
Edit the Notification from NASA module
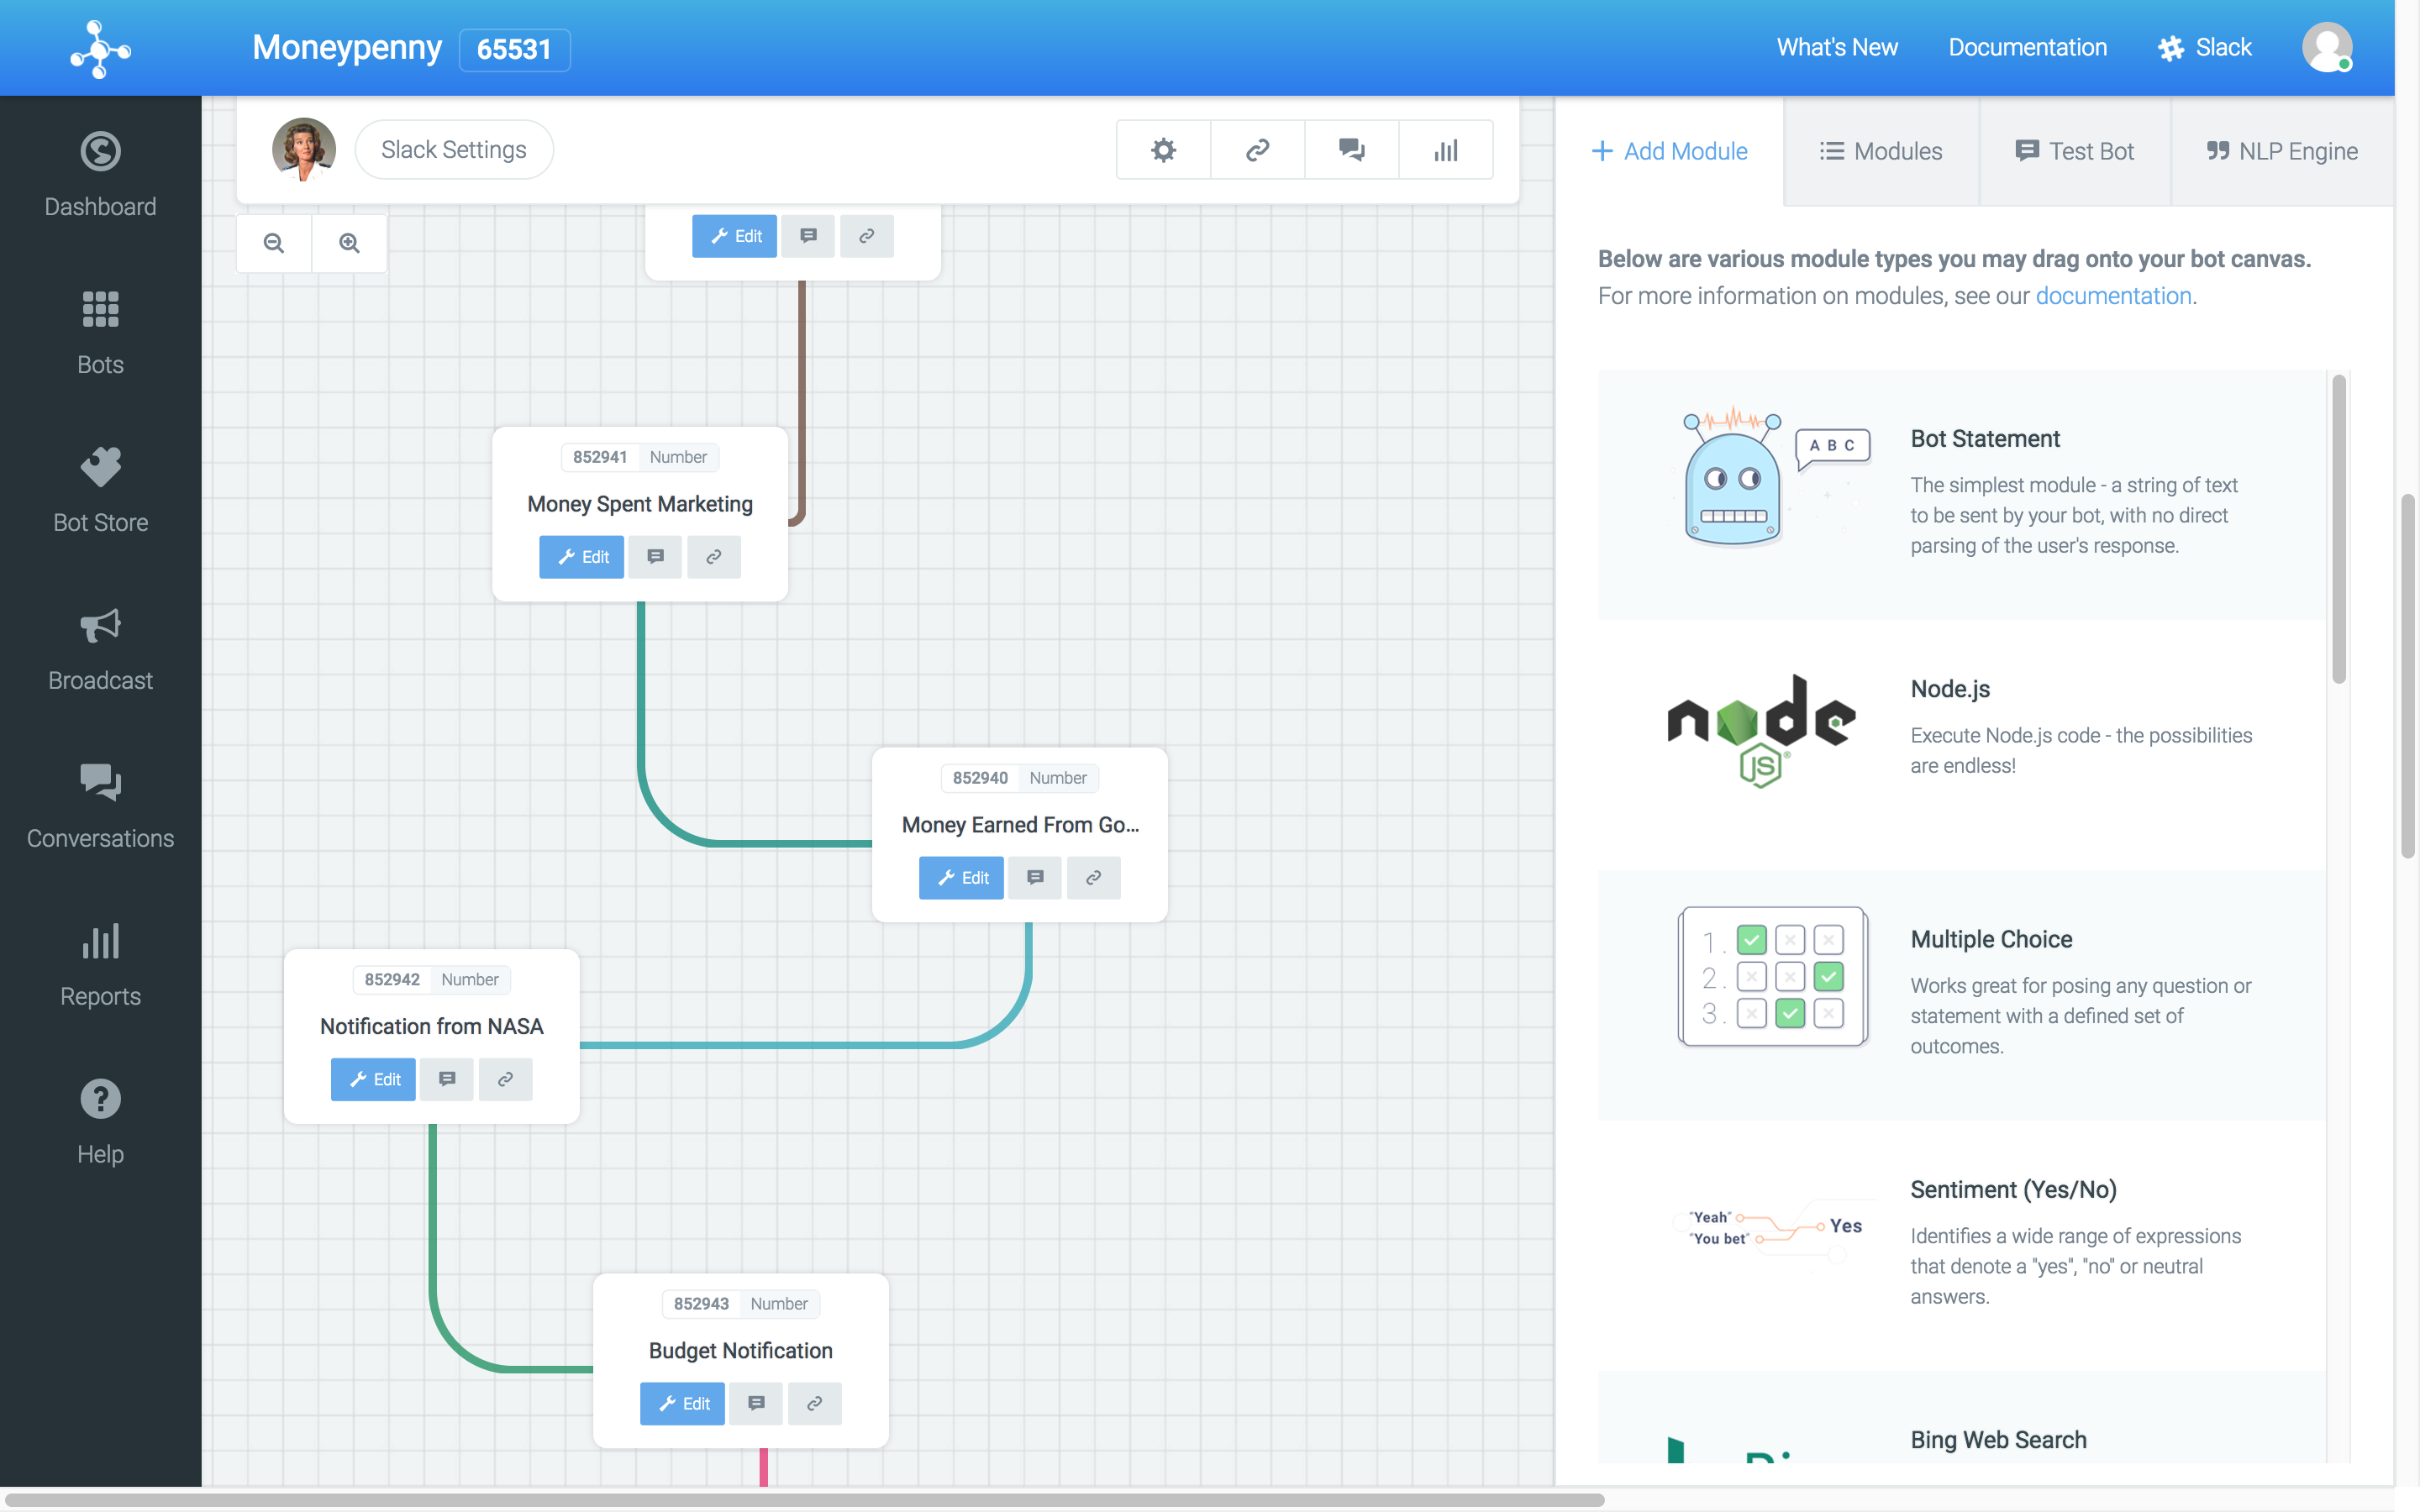373,1079
